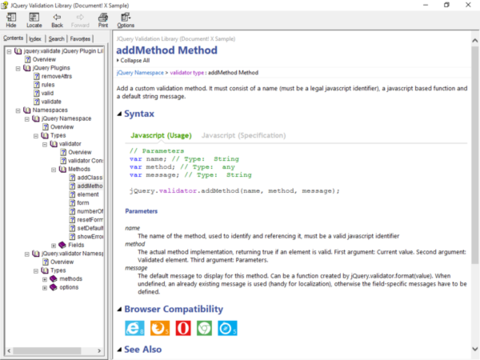The width and height of the screenshot is (480, 360).
Task: Open the Search tab
Action: 56,39
